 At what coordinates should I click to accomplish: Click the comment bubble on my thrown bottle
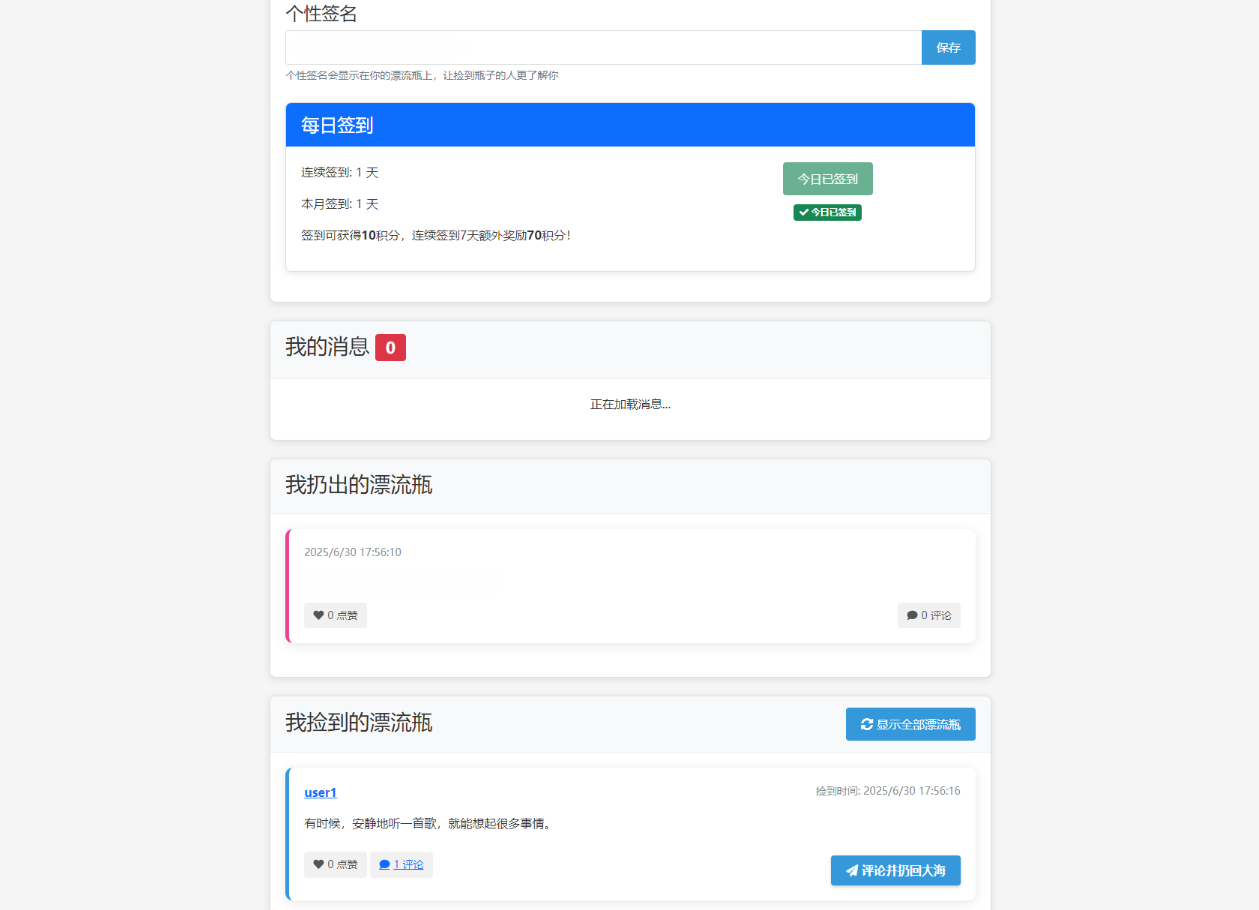pyautogui.click(x=912, y=615)
